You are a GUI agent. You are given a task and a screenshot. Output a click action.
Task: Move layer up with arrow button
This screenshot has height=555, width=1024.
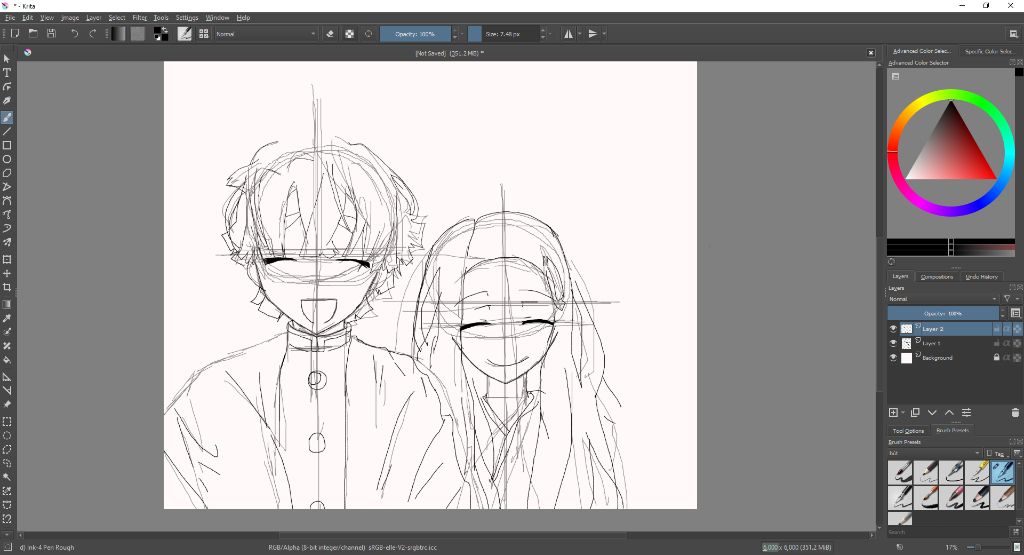point(949,412)
